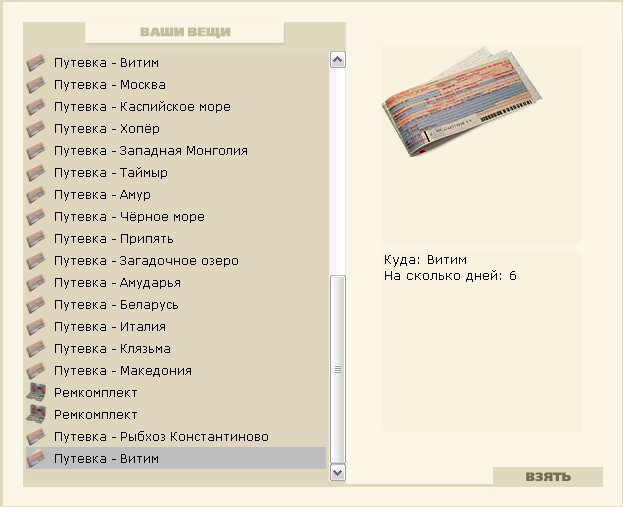This screenshot has width=623, height=507.
Task: Click ticket icon beside Путевка - Загадочное озеро
Action: (x=36, y=261)
